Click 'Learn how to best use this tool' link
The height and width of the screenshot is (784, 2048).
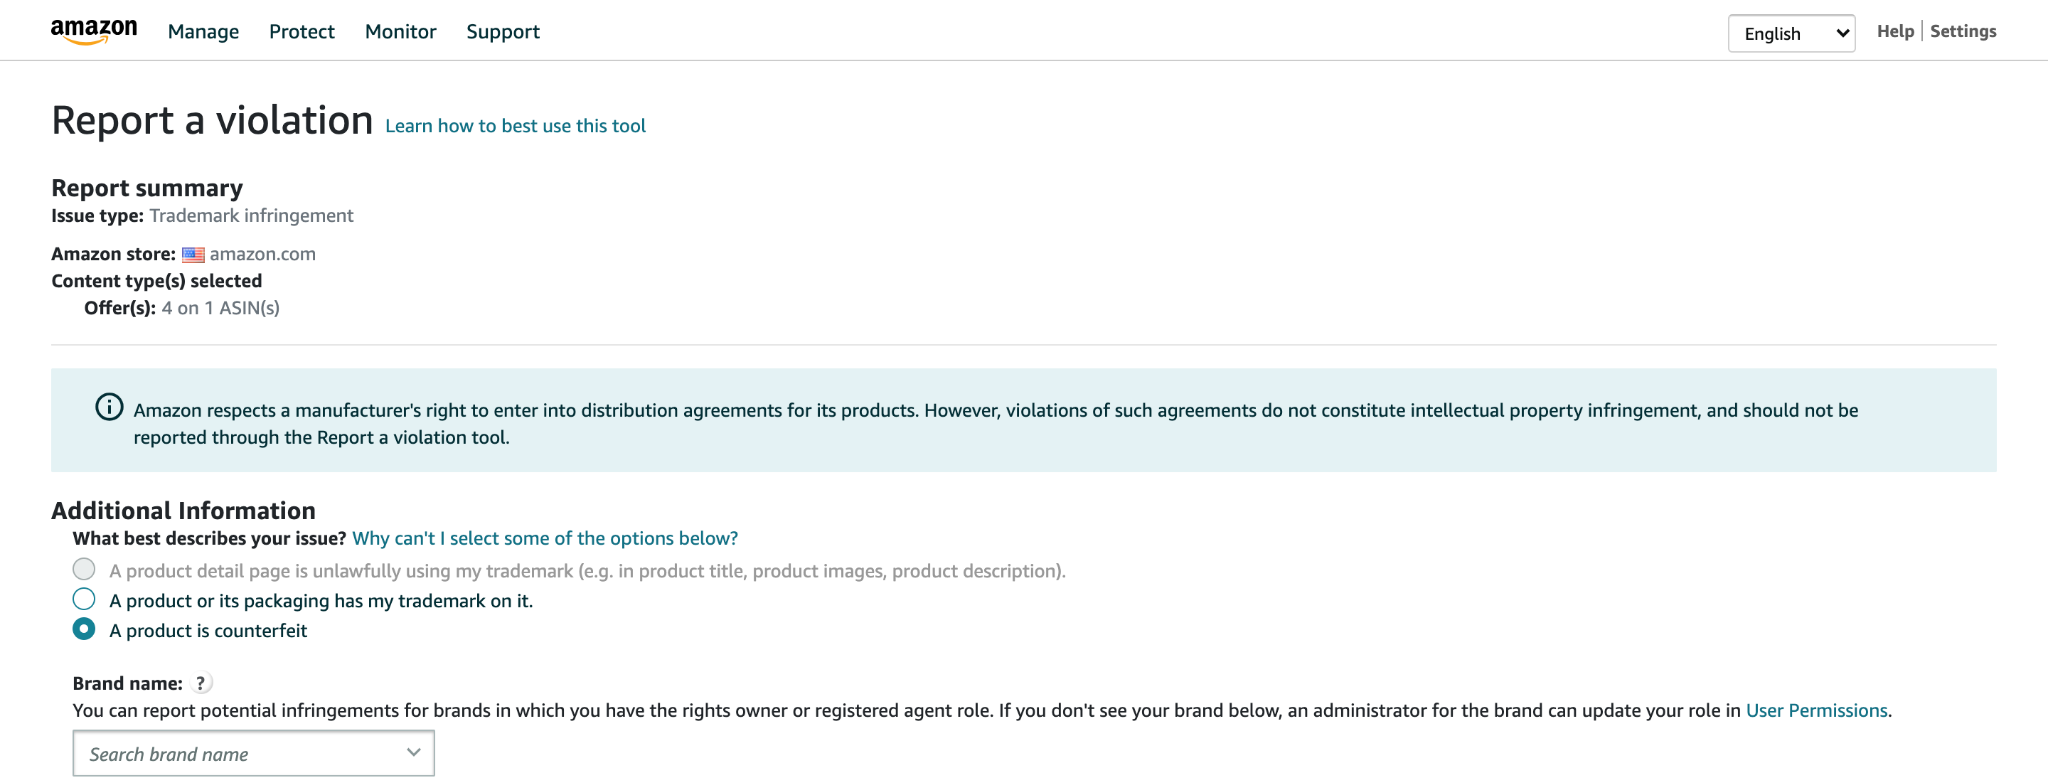click(x=515, y=126)
